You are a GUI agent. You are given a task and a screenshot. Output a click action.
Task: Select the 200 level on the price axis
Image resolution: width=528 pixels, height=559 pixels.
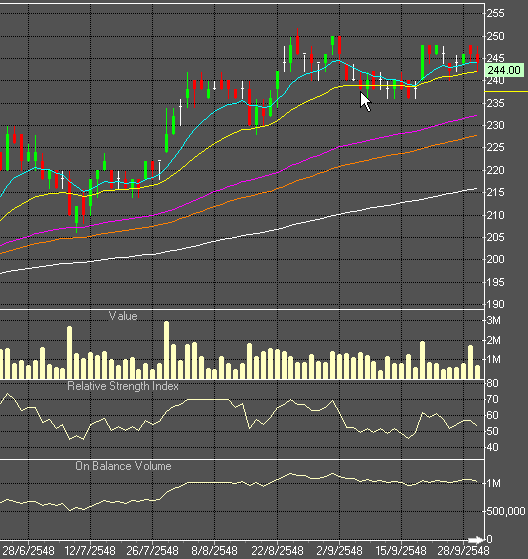tap(496, 259)
